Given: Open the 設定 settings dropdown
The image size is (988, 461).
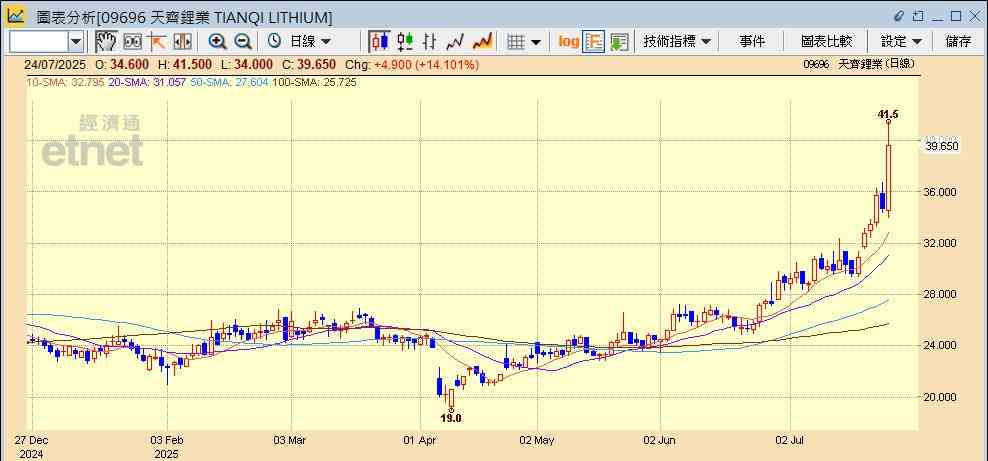Looking at the screenshot, I should 901,42.
